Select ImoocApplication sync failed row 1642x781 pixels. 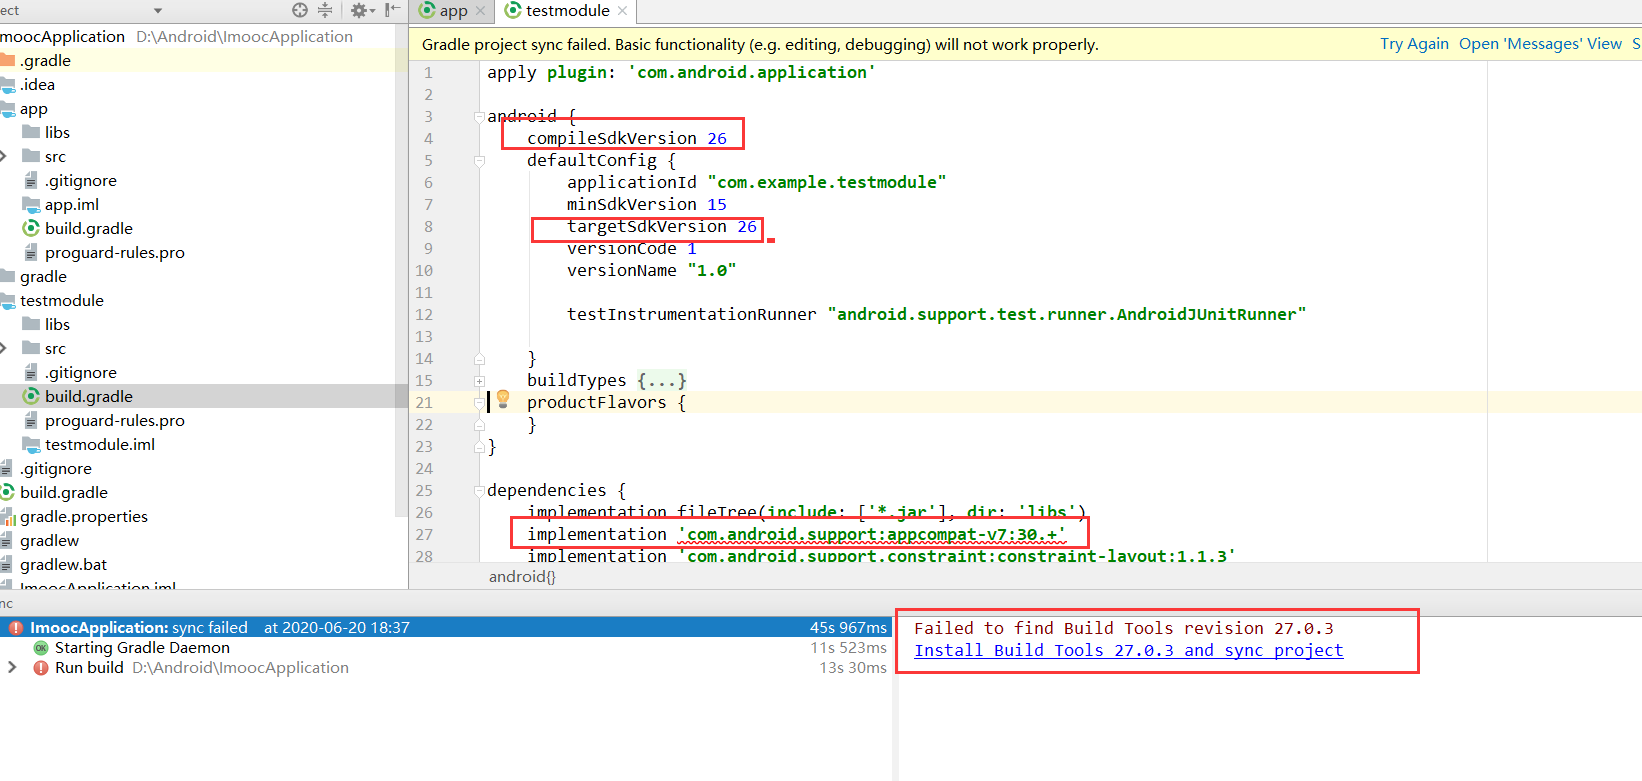point(446,627)
